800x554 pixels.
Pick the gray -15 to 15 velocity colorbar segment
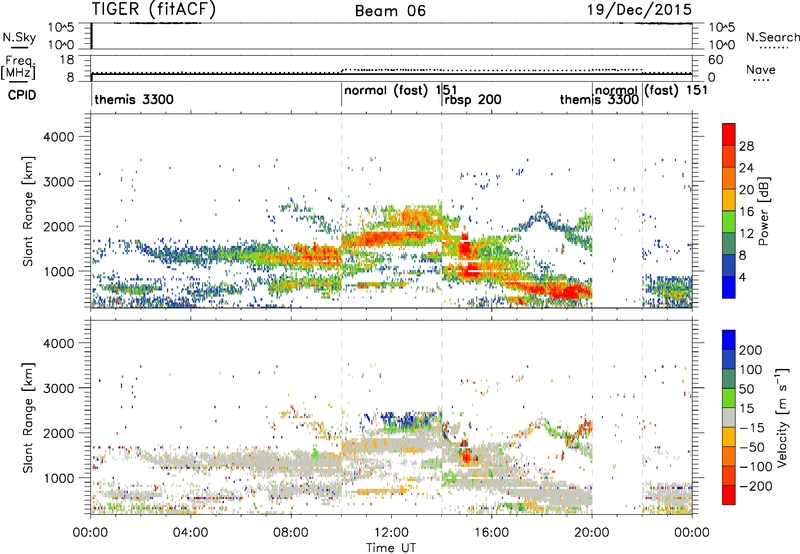pyautogui.click(x=729, y=418)
